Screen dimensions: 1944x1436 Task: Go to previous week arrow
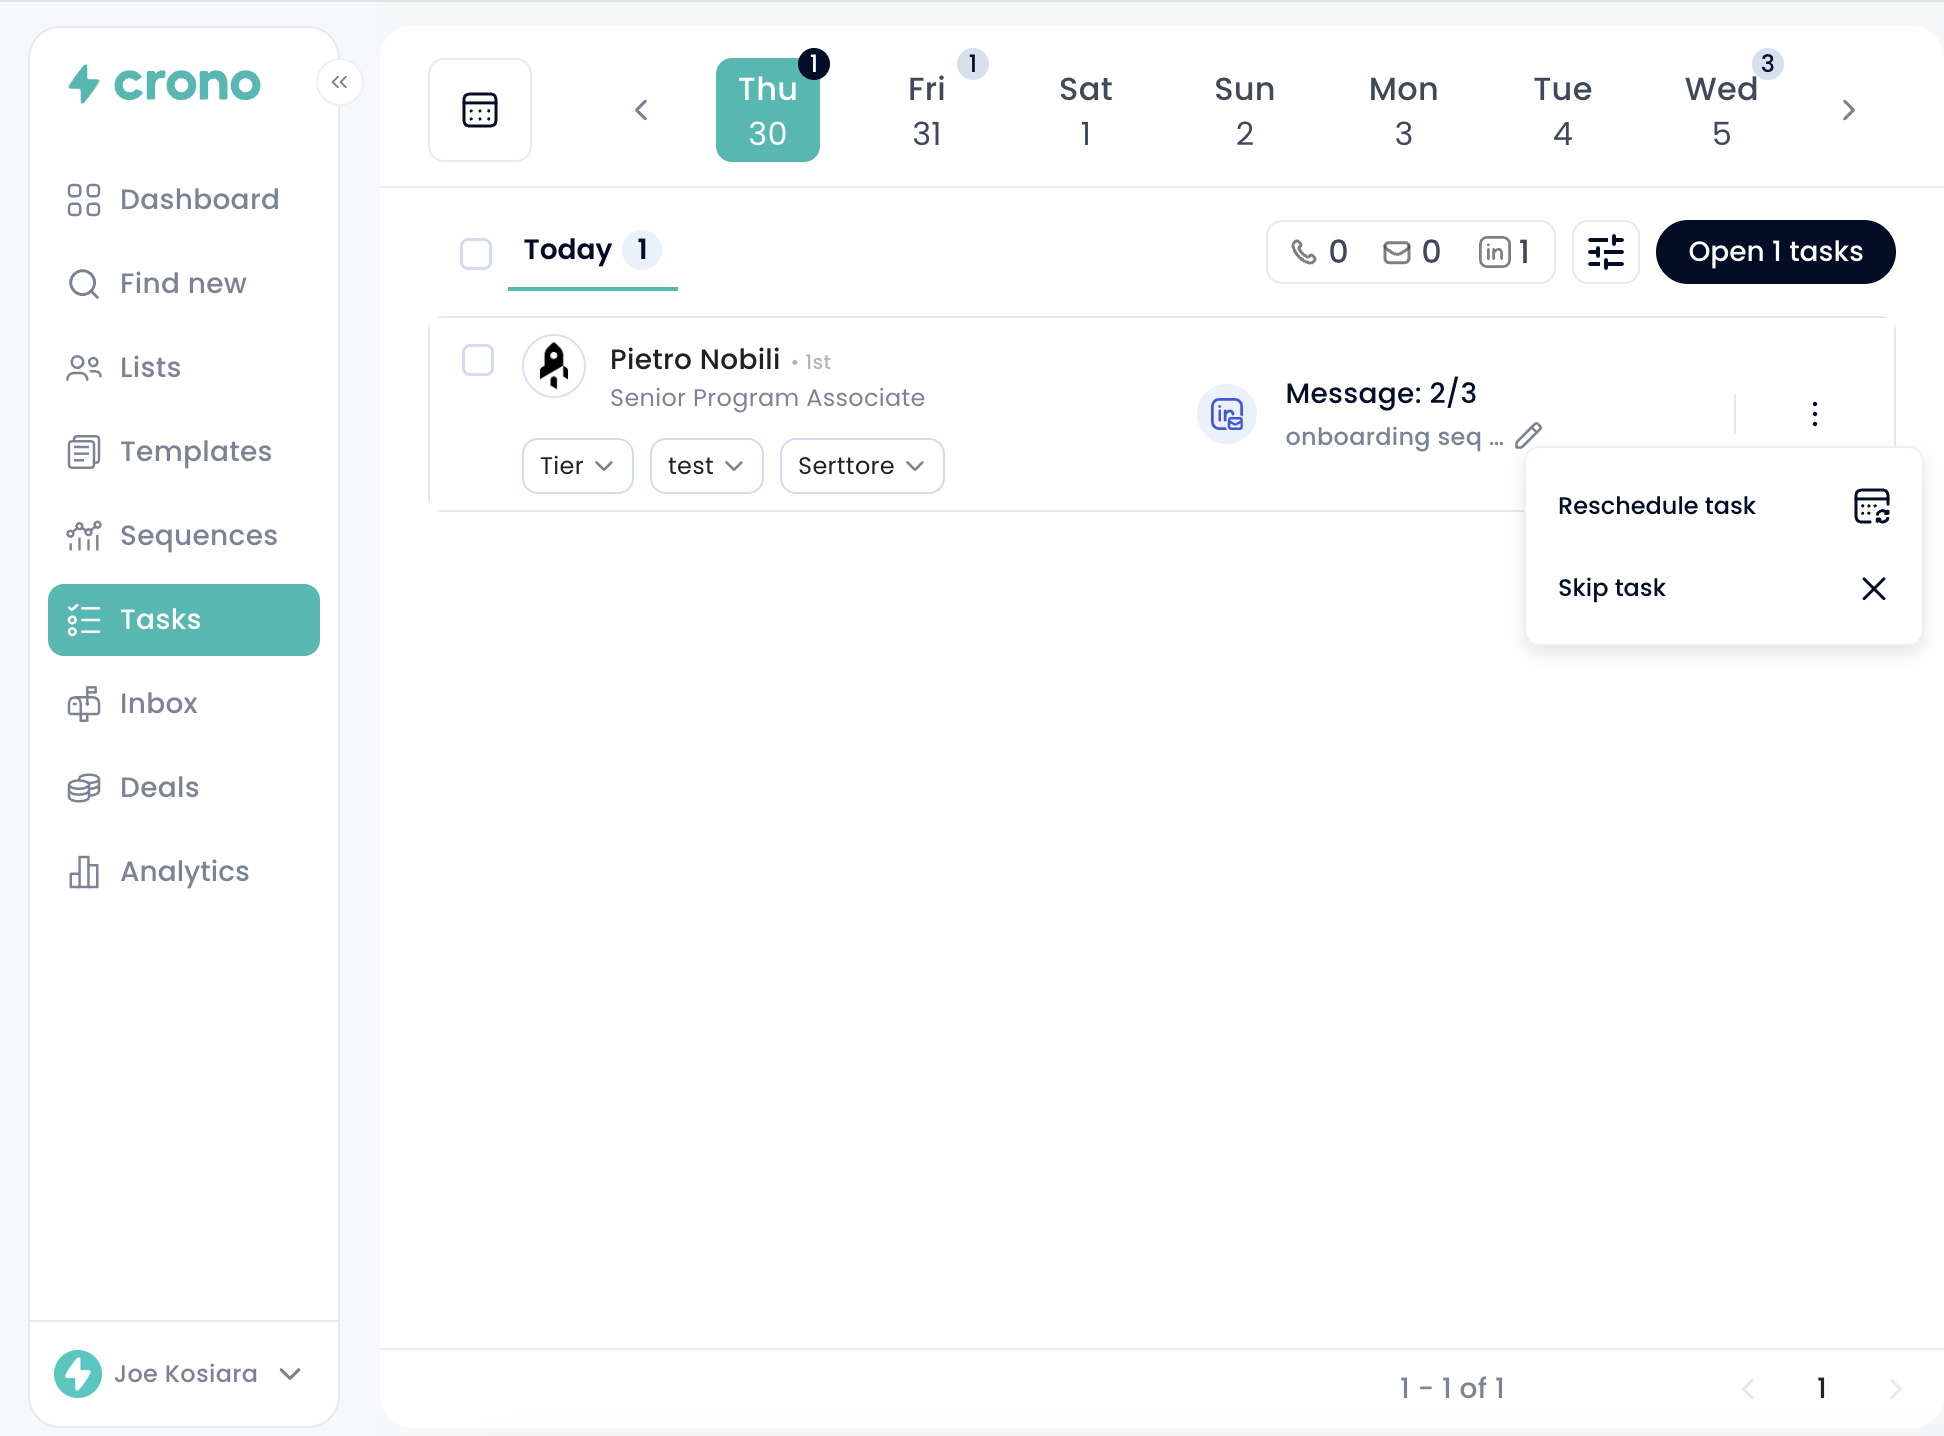tap(641, 110)
